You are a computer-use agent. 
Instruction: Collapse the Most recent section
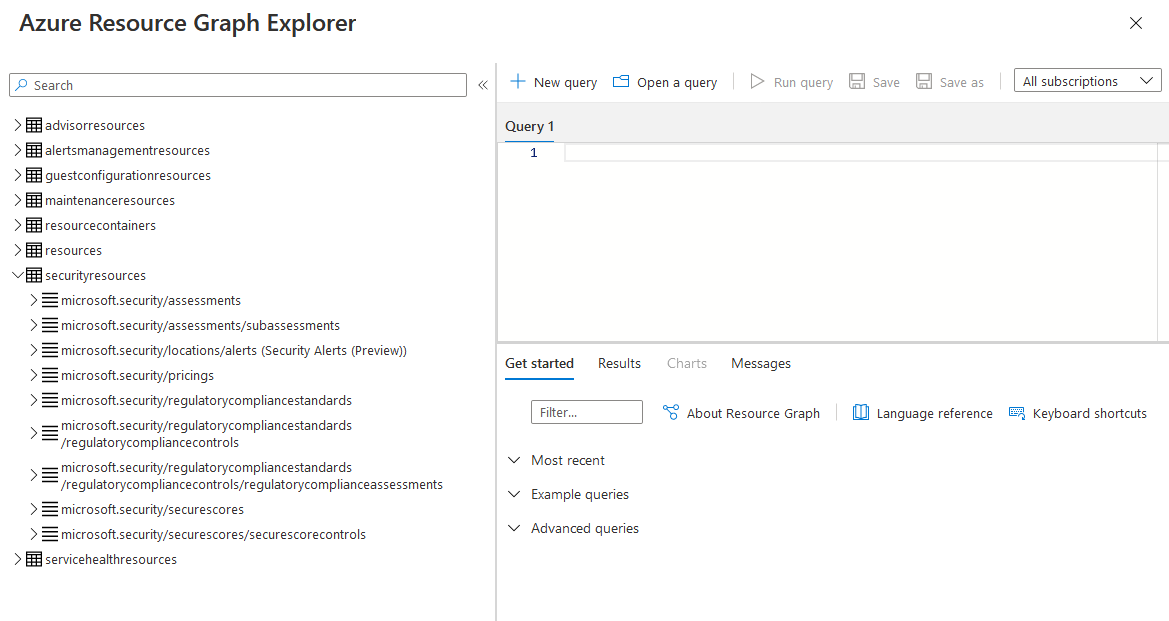(x=514, y=460)
